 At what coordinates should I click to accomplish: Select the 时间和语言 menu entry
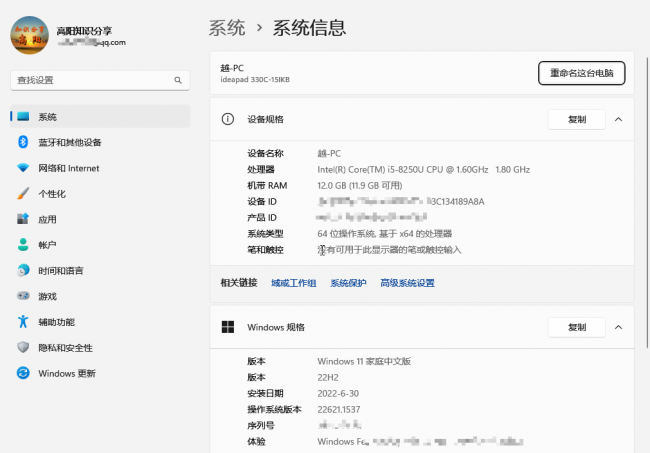click(100, 270)
